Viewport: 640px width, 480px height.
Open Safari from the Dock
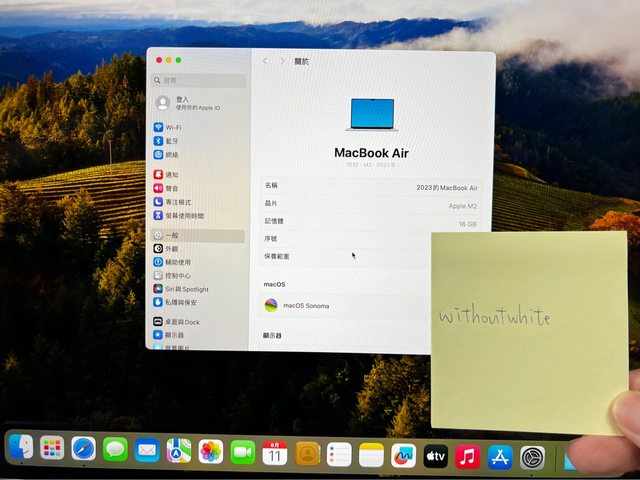click(84, 449)
